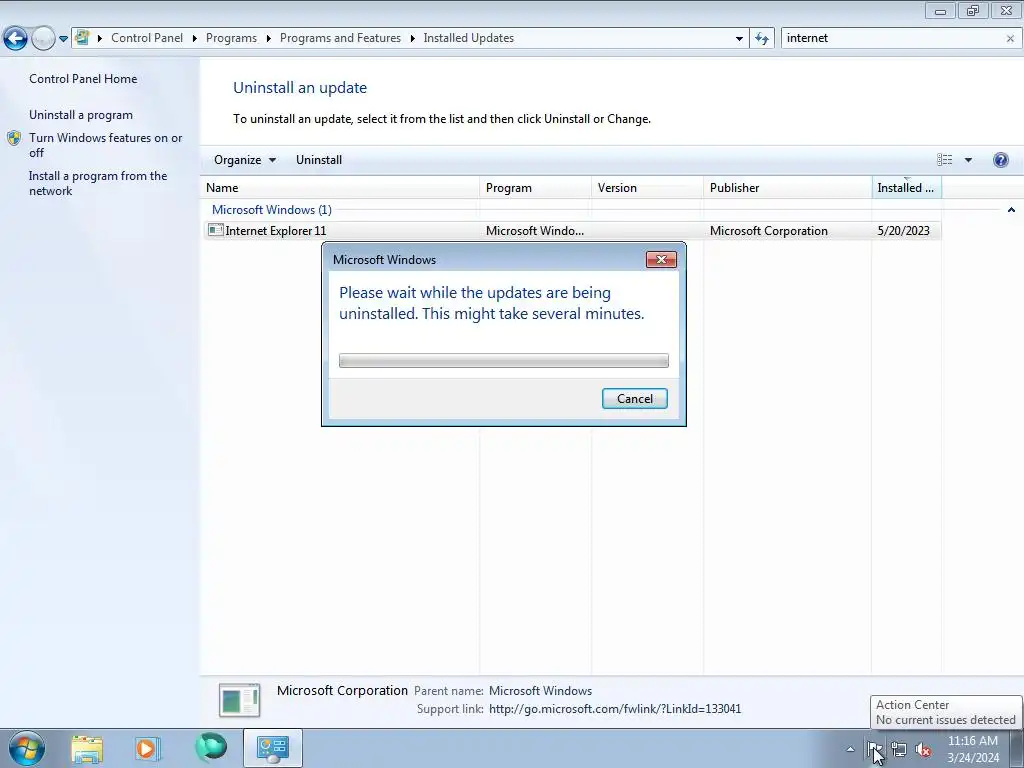Click the Installed Updates breadcrumb
This screenshot has height=768, width=1024.
pyautogui.click(x=468, y=38)
